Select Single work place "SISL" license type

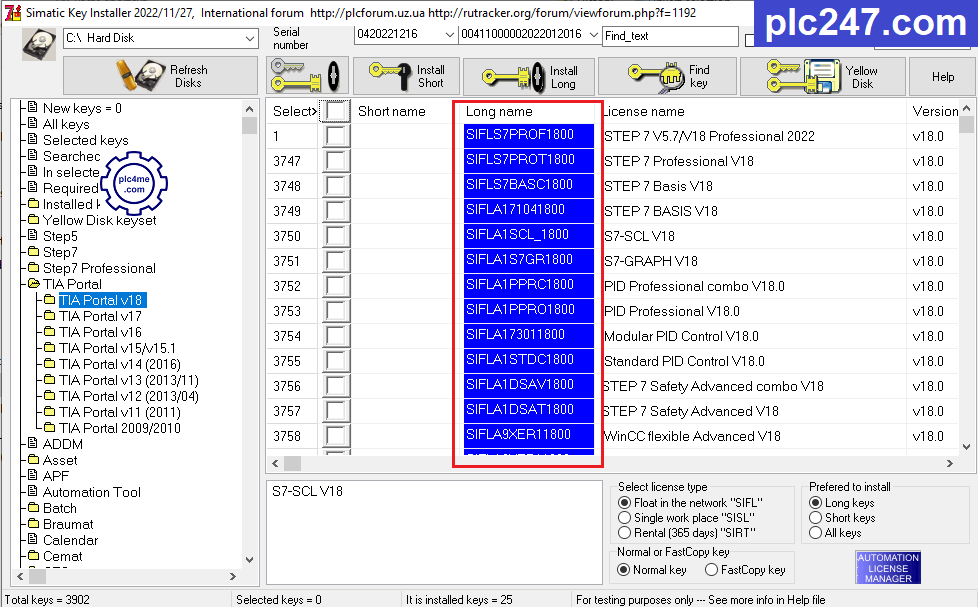tap(625, 518)
